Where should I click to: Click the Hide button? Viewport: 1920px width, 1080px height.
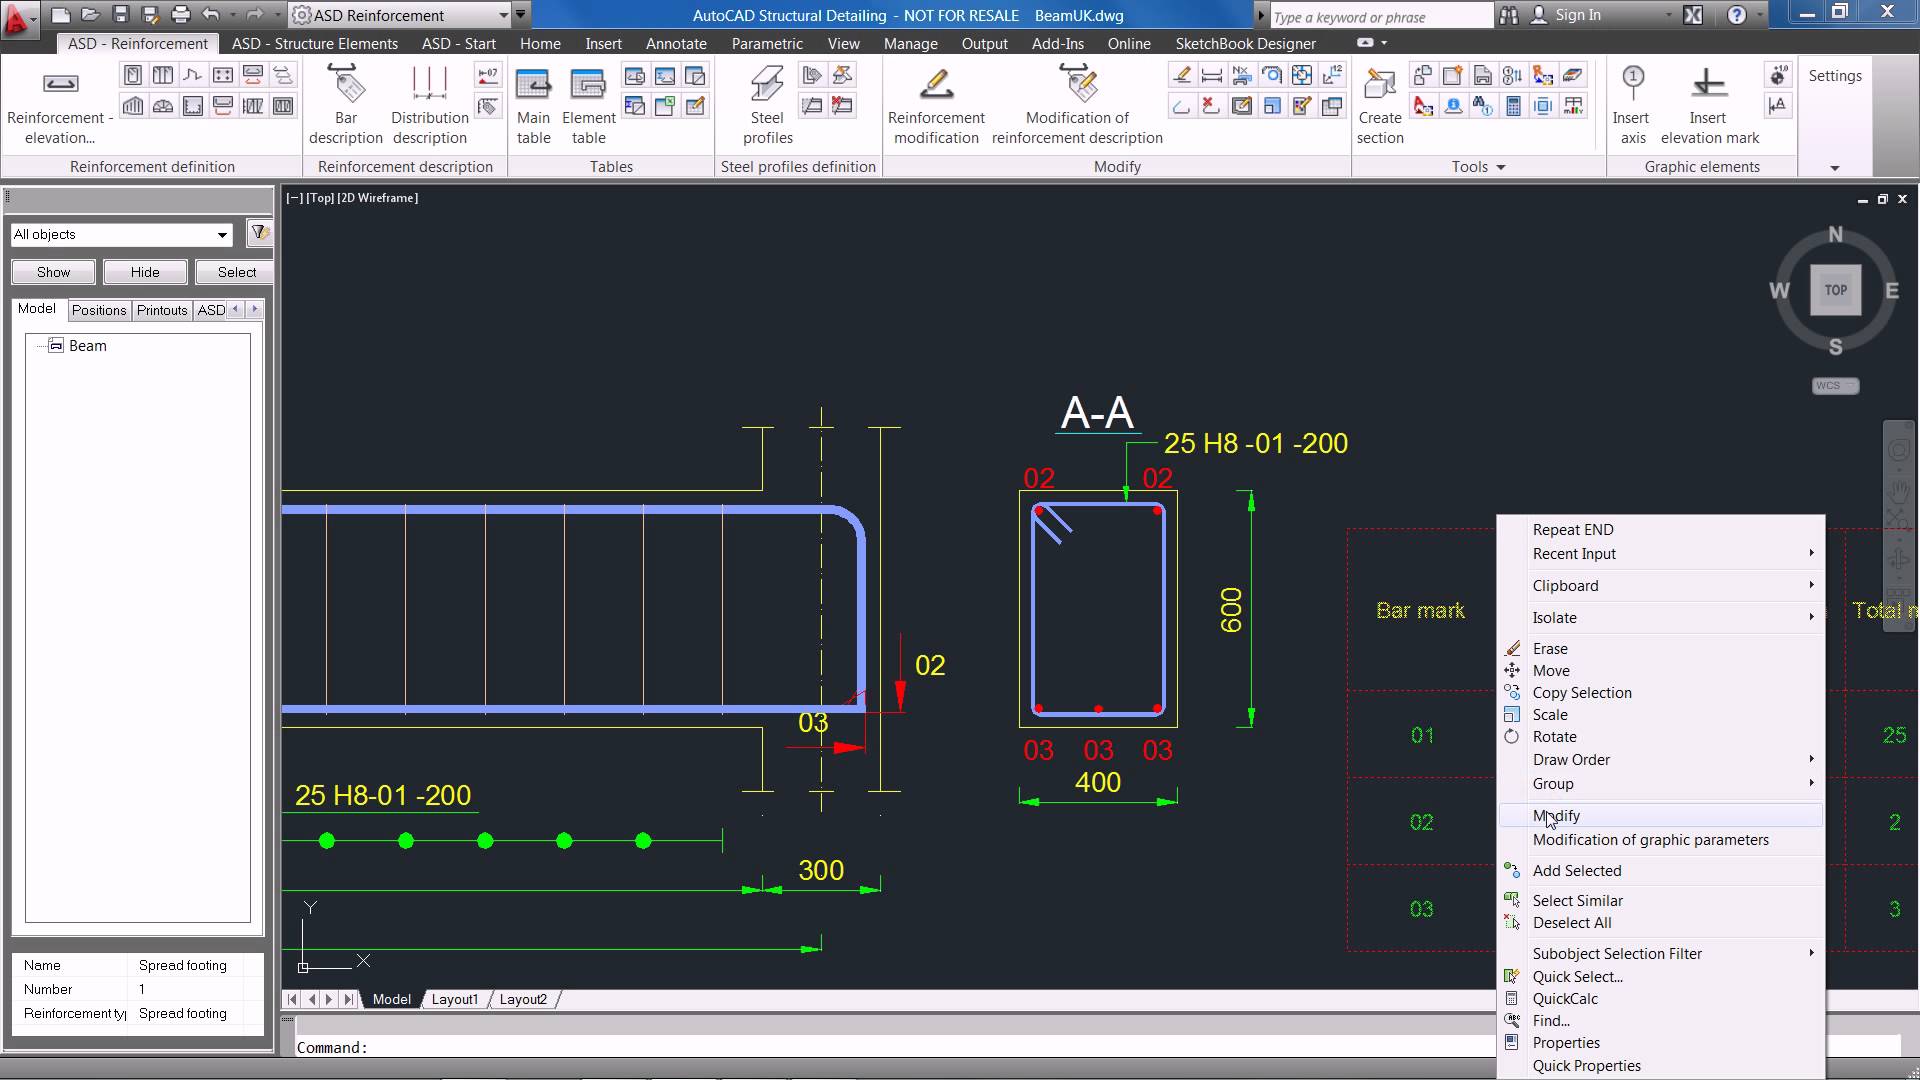145,272
